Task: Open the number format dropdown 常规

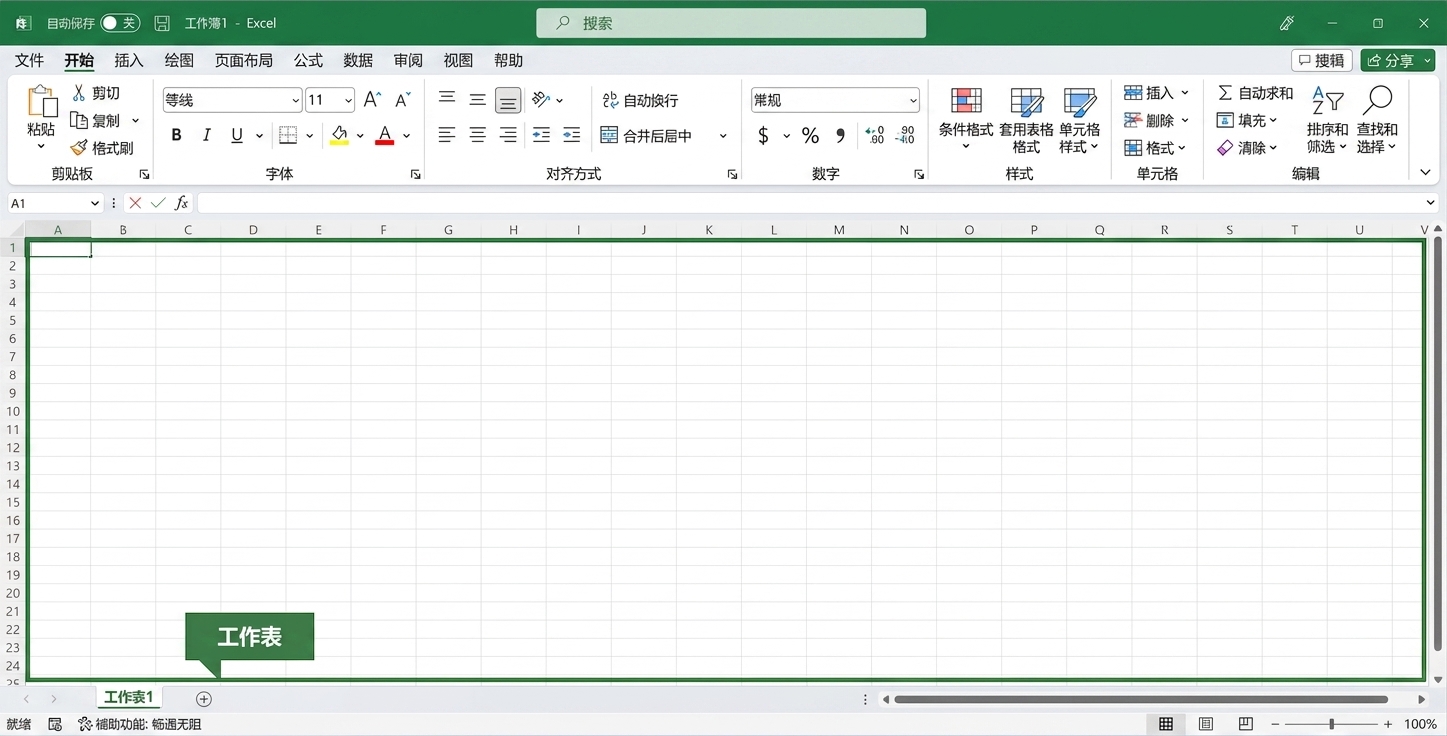Action: (913, 100)
